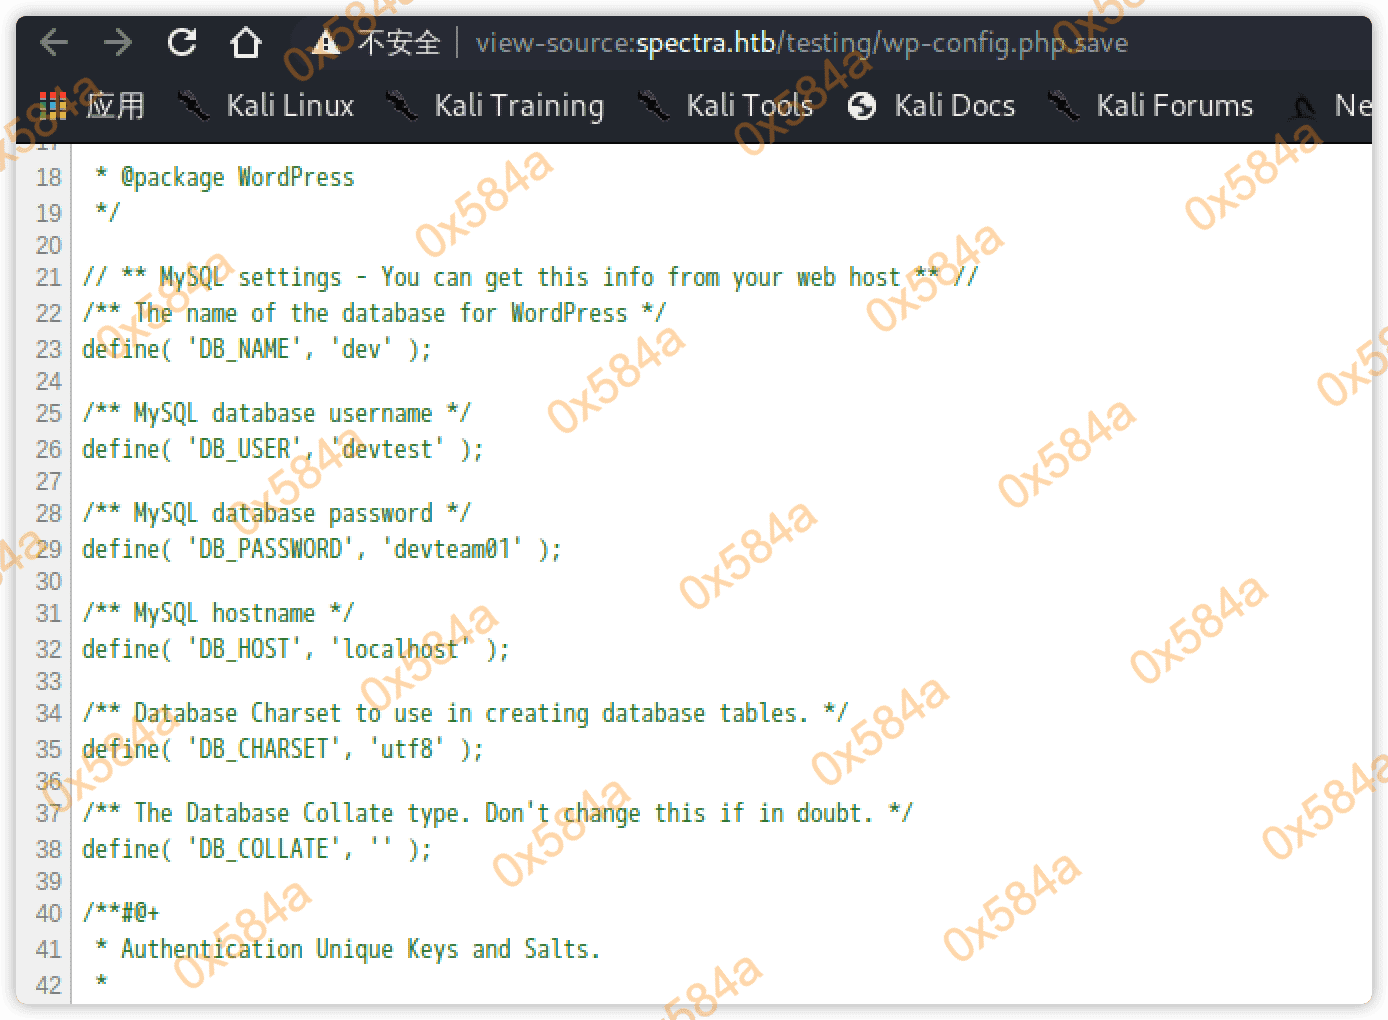
Task: Click the 'localhost' hostname value
Action: pos(400,649)
